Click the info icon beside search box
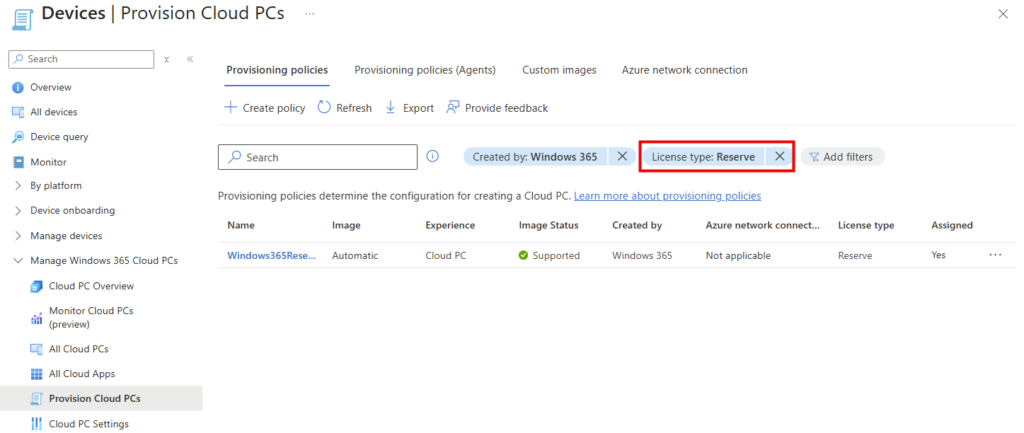1024x433 pixels. coord(432,157)
